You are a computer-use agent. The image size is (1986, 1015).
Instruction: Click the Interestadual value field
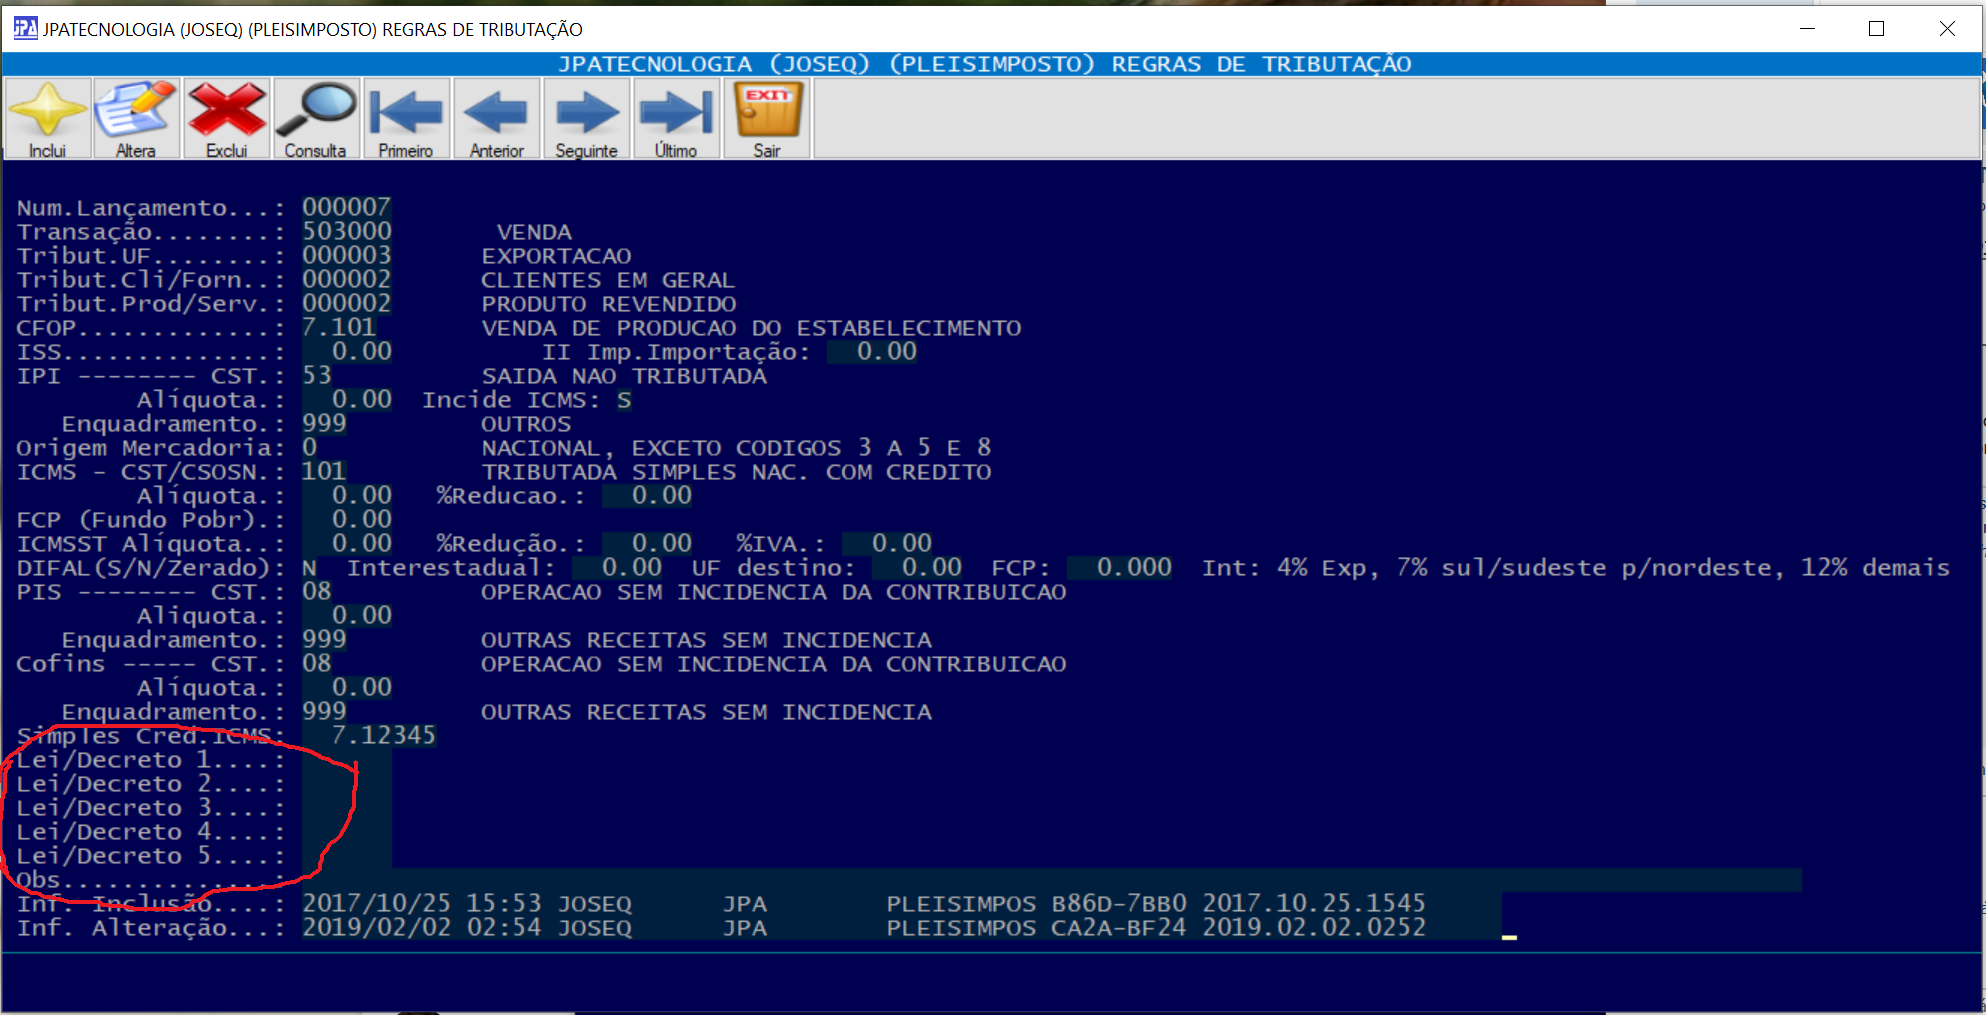(x=617, y=567)
